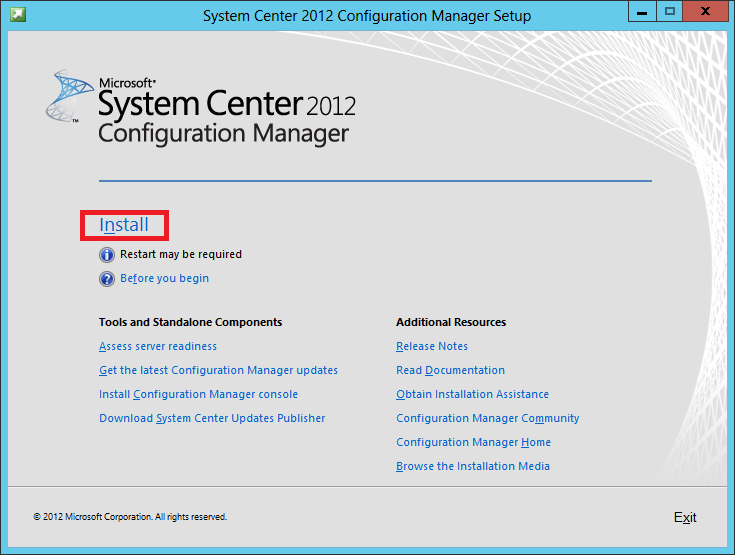Select Install Configuration Manager console
The height and width of the screenshot is (555, 735).
point(198,395)
